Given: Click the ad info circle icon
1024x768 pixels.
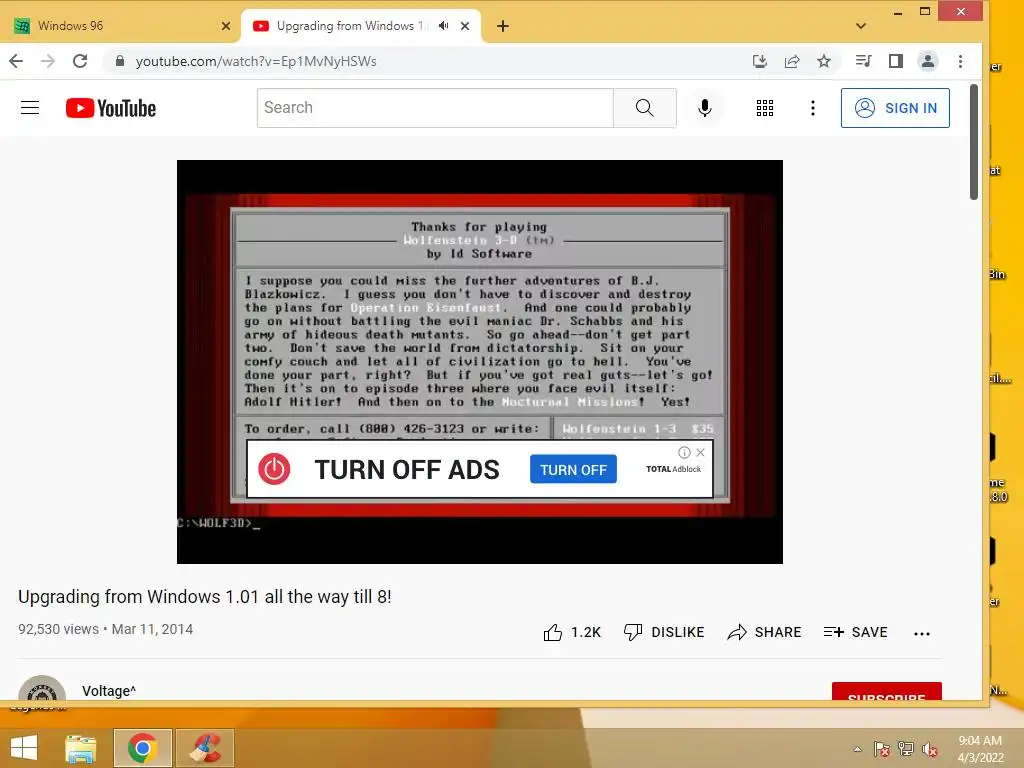Looking at the screenshot, I should coord(684,452).
